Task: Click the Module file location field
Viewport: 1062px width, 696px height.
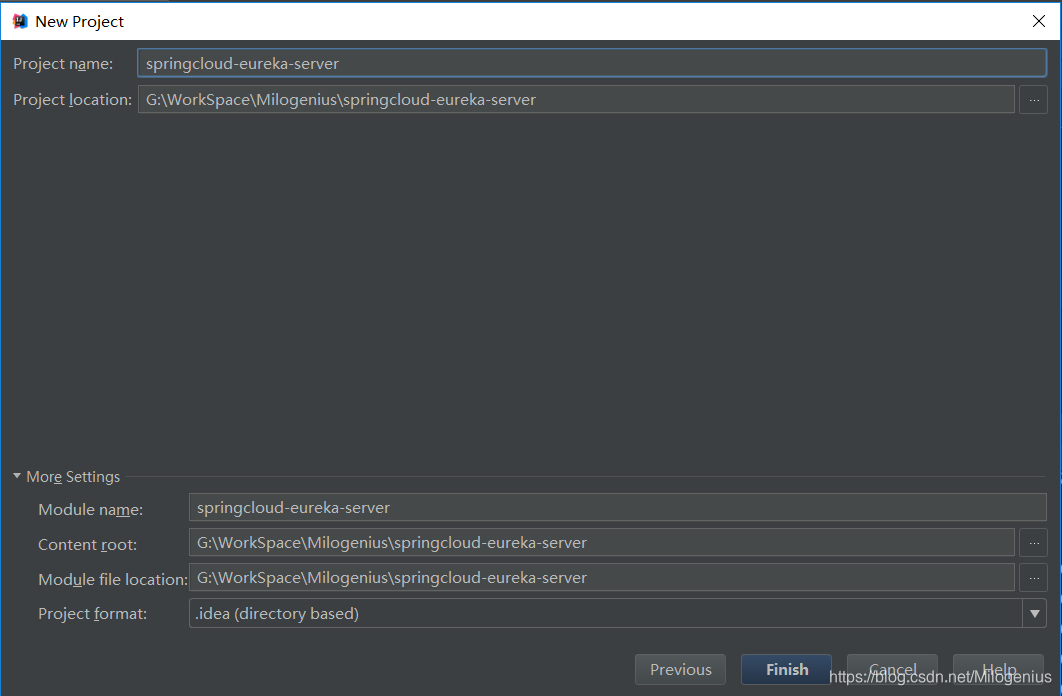Action: (x=601, y=578)
